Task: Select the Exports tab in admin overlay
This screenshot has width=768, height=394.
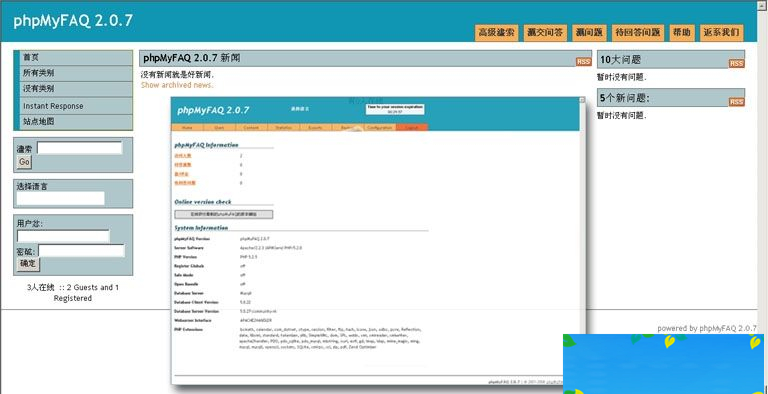Action: point(315,127)
